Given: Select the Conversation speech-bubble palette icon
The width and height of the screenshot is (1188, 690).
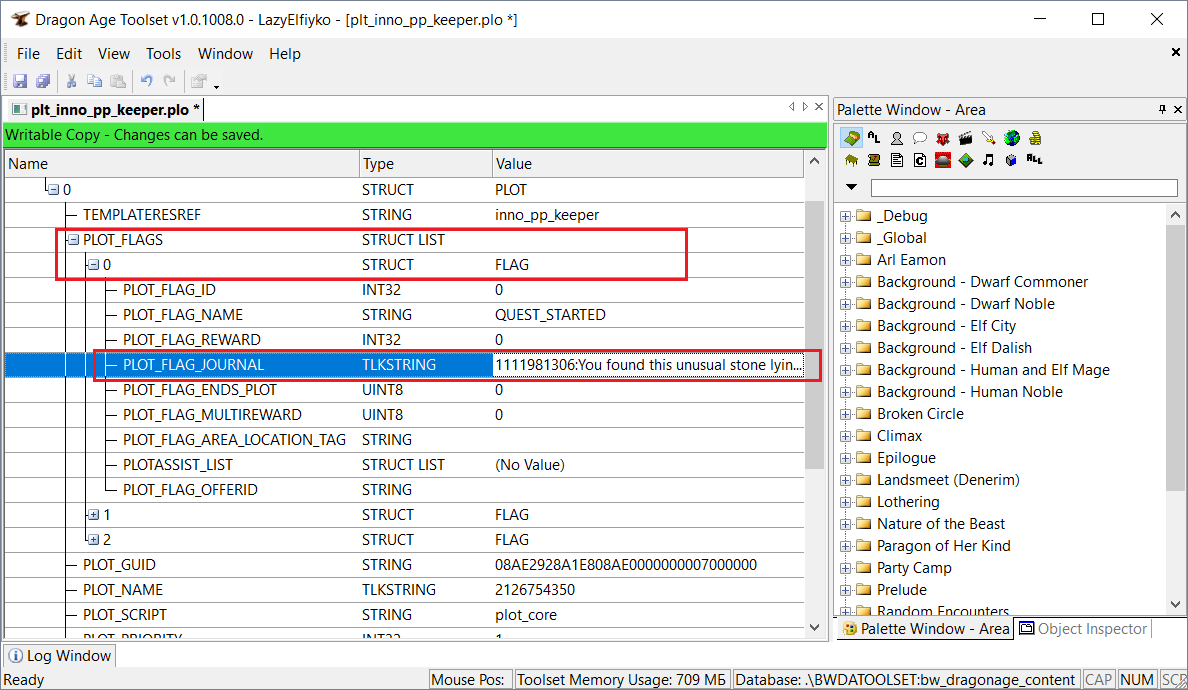Looking at the screenshot, I should (920, 138).
